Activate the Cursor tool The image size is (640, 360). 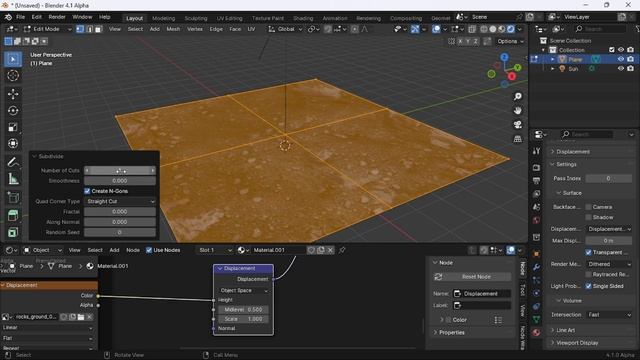tap(13, 76)
